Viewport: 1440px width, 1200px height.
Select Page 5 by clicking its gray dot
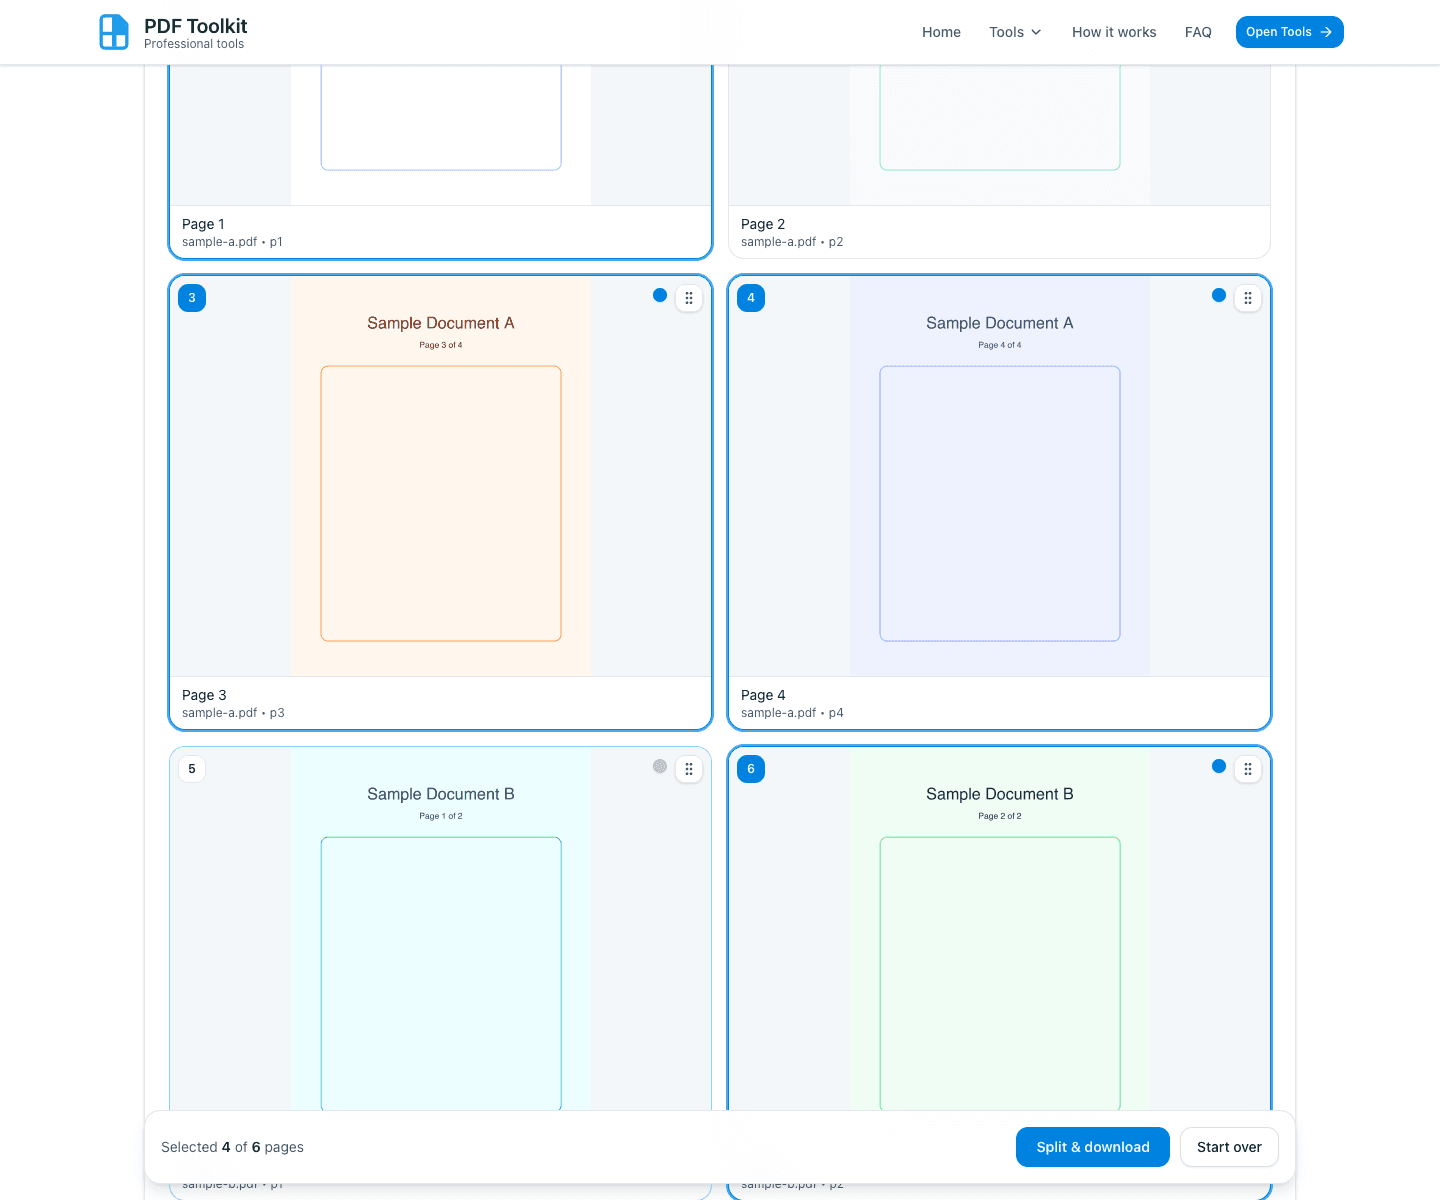(659, 765)
